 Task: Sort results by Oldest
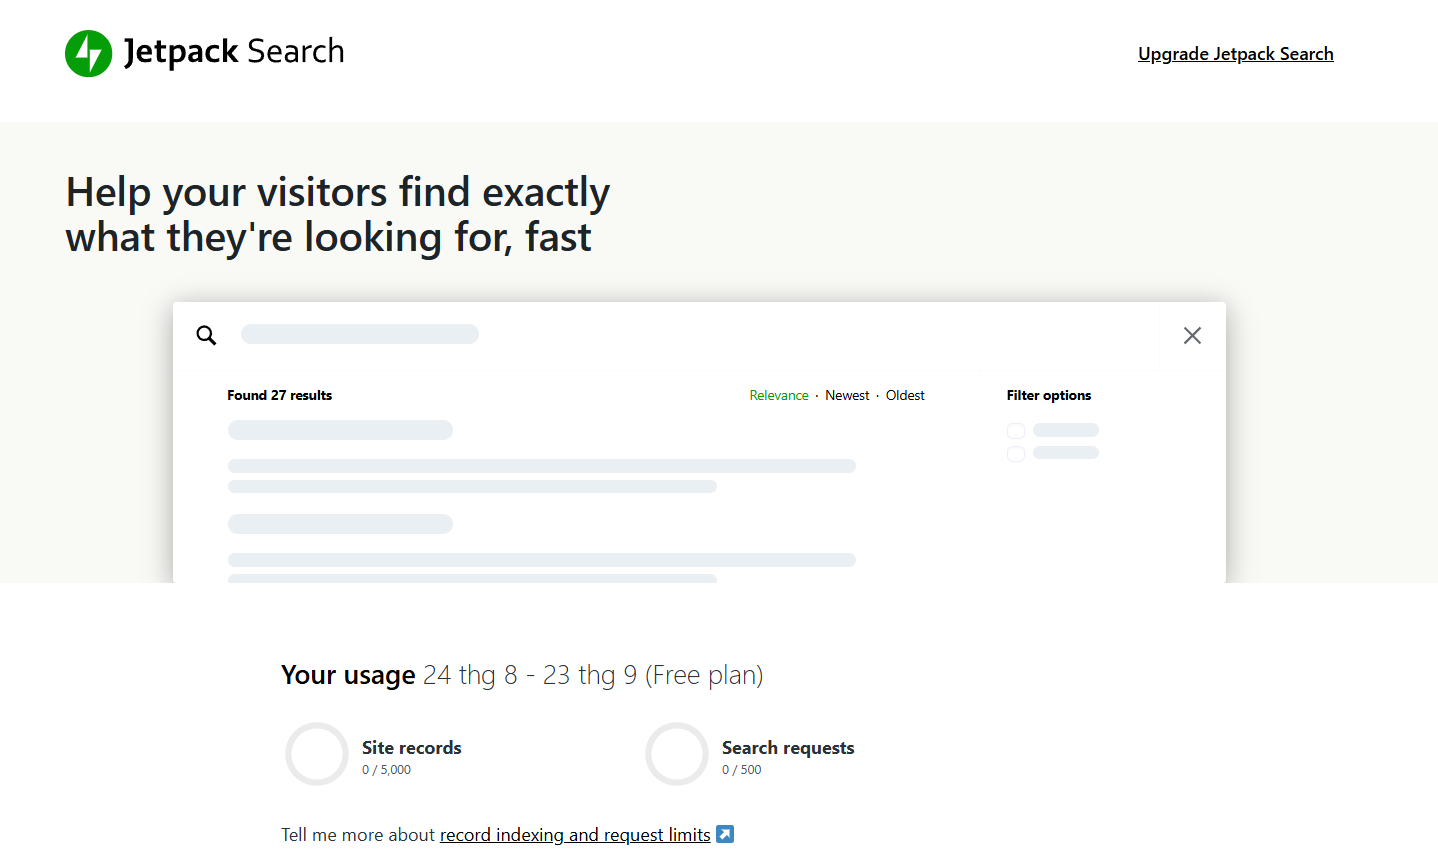click(905, 395)
